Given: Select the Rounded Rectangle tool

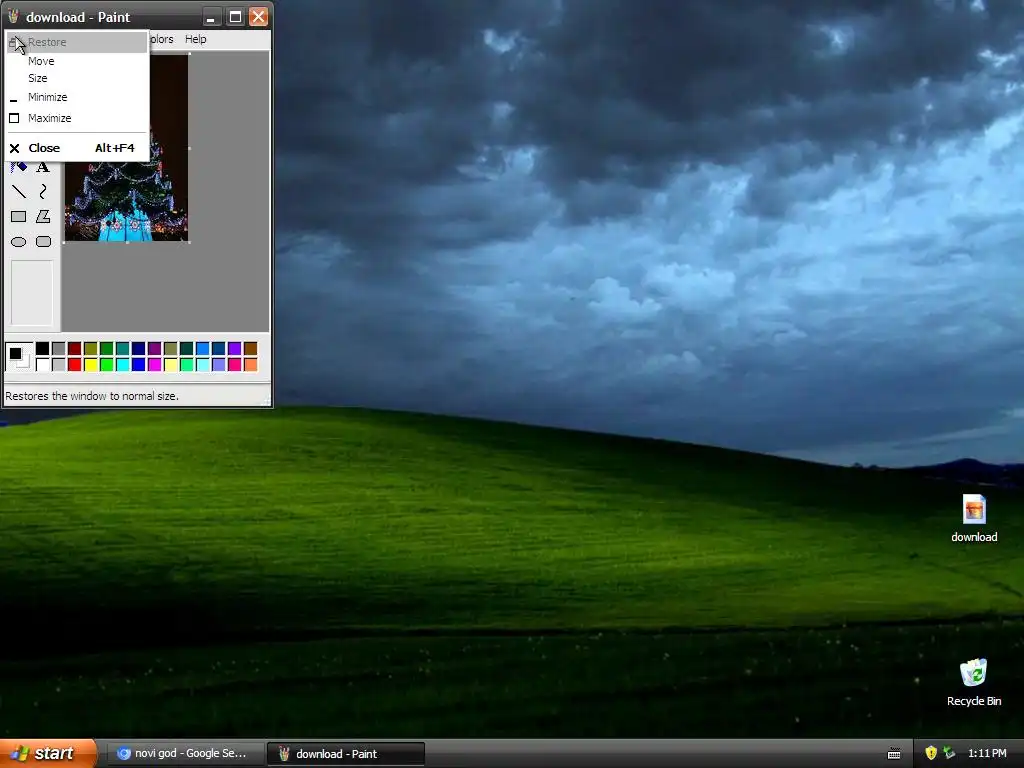Looking at the screenshot, I should [43, 242].
